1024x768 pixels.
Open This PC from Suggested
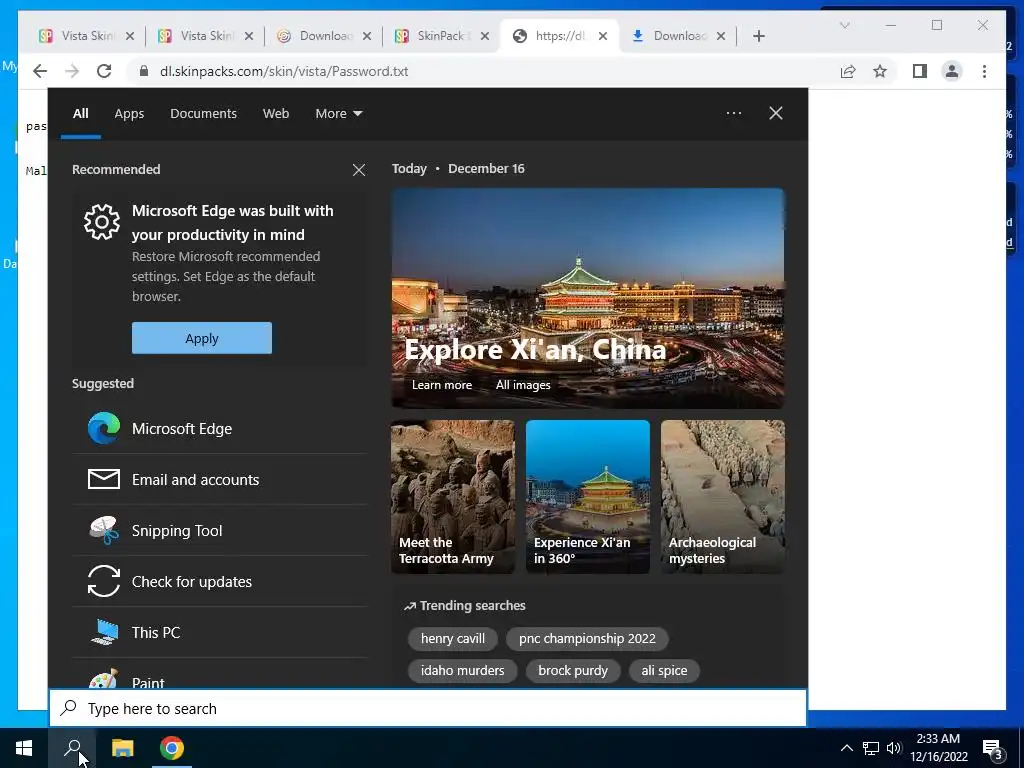219,632
